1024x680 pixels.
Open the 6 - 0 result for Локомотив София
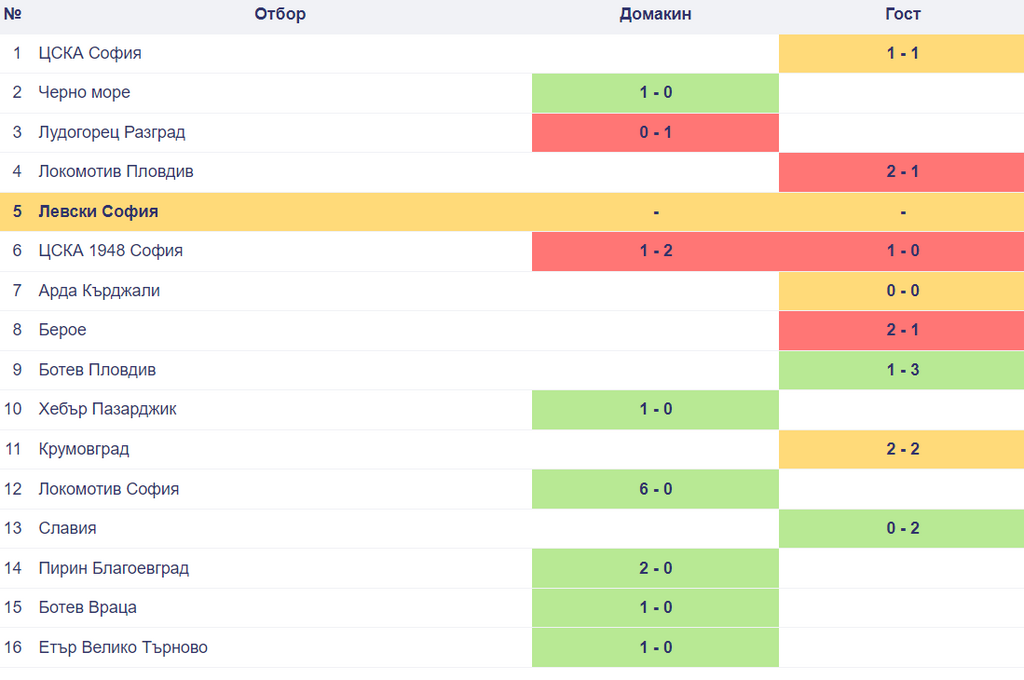pyautogui.click(x=656, y=489)
